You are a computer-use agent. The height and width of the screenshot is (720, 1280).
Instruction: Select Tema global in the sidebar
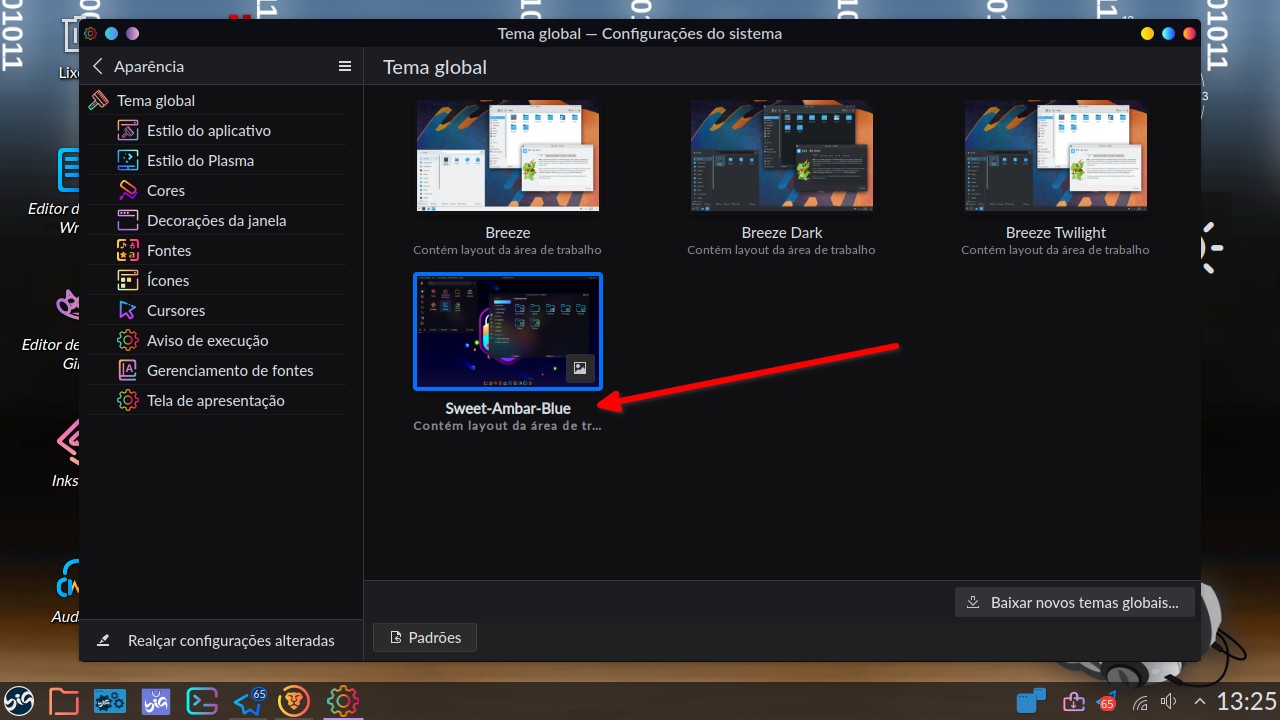point(219,100)
